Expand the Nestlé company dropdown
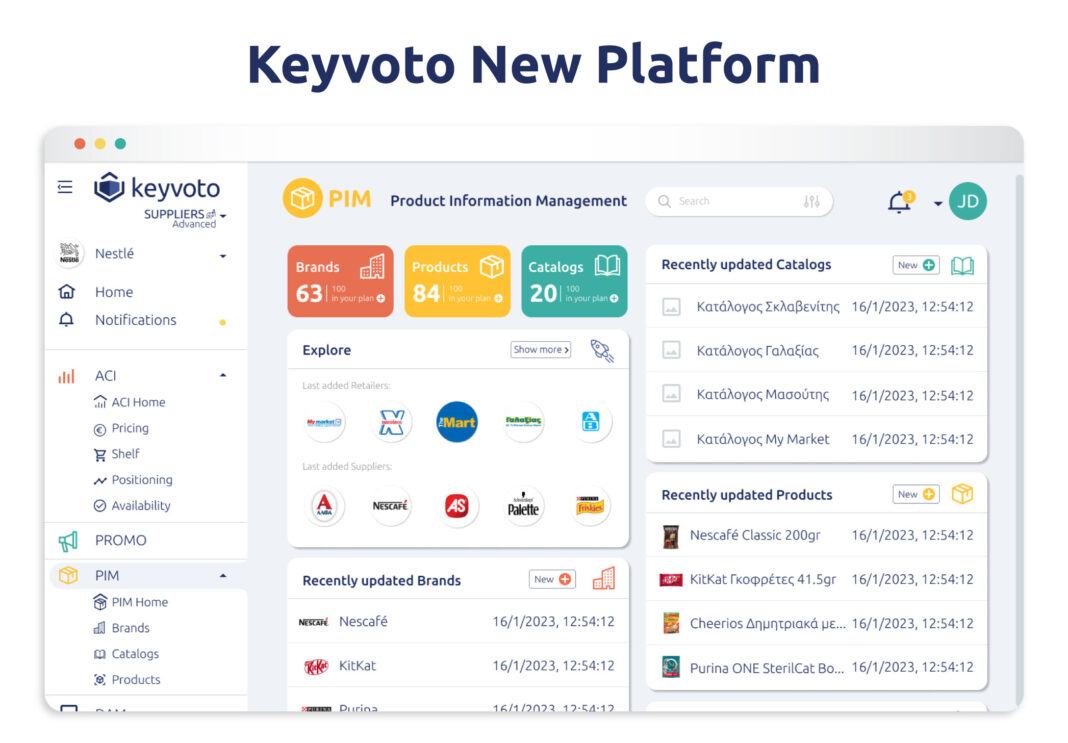Screen dimensions: 1068x743 (222, 256)
